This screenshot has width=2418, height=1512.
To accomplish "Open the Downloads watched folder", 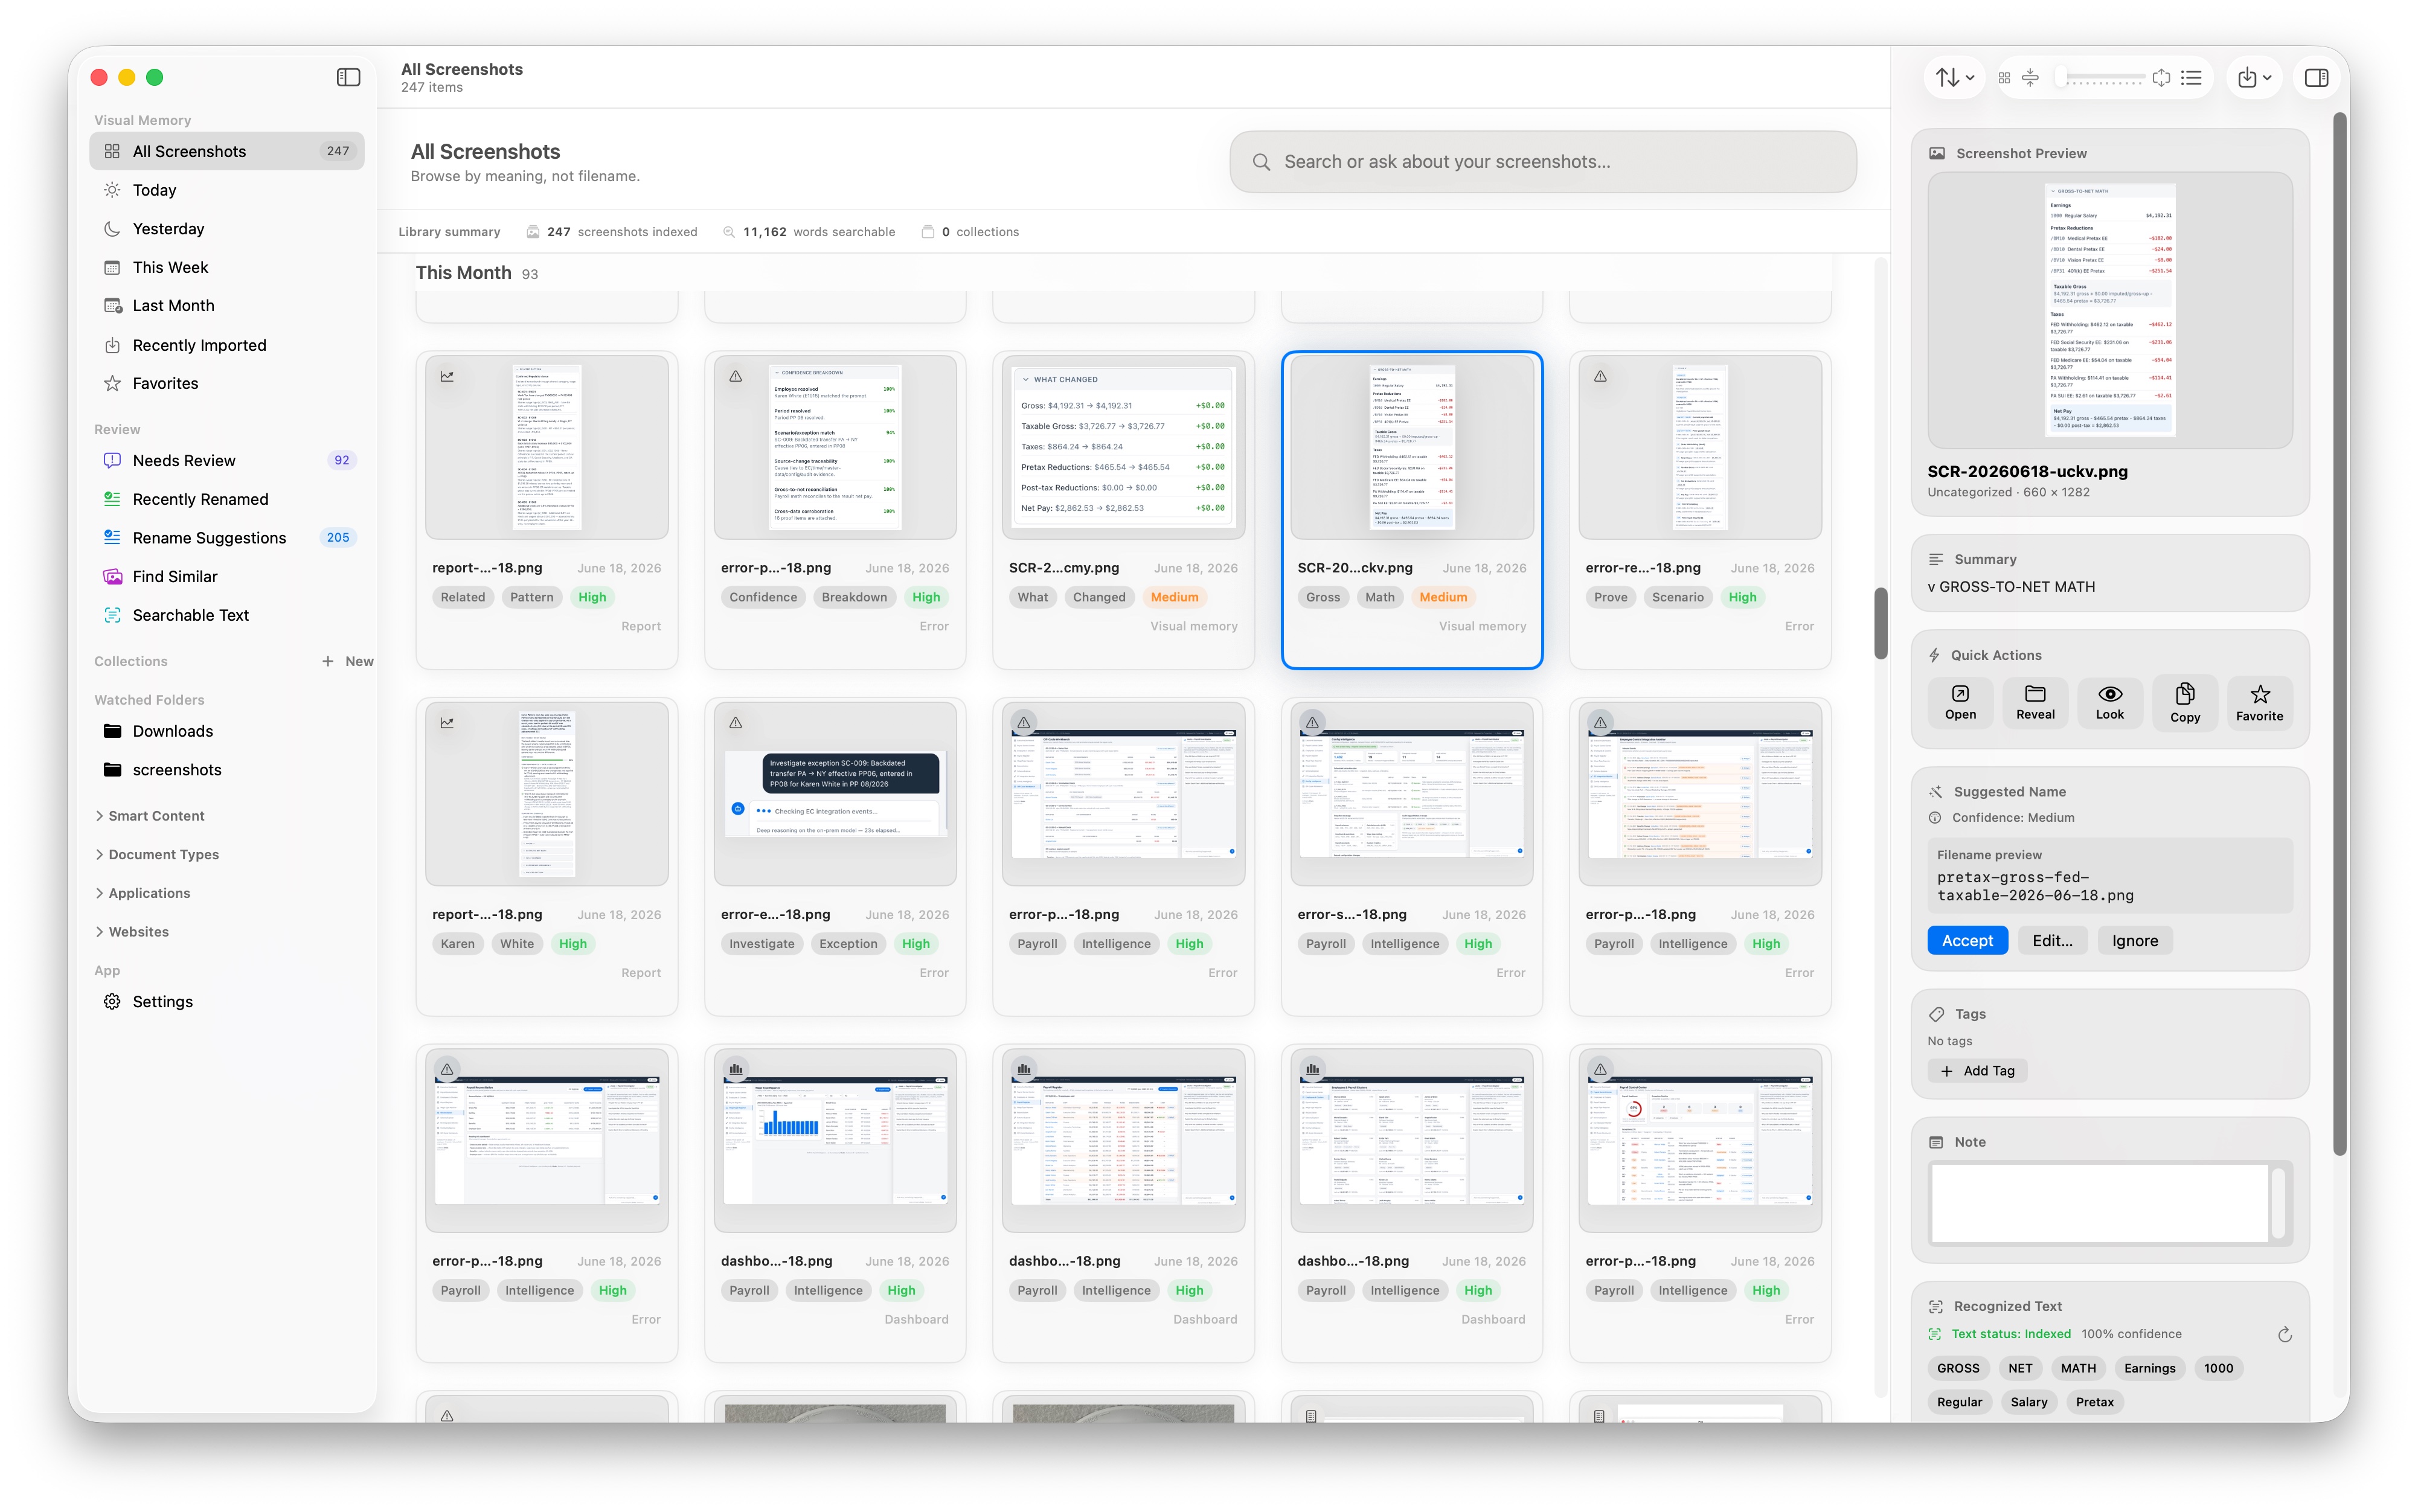I will point(227,731).
